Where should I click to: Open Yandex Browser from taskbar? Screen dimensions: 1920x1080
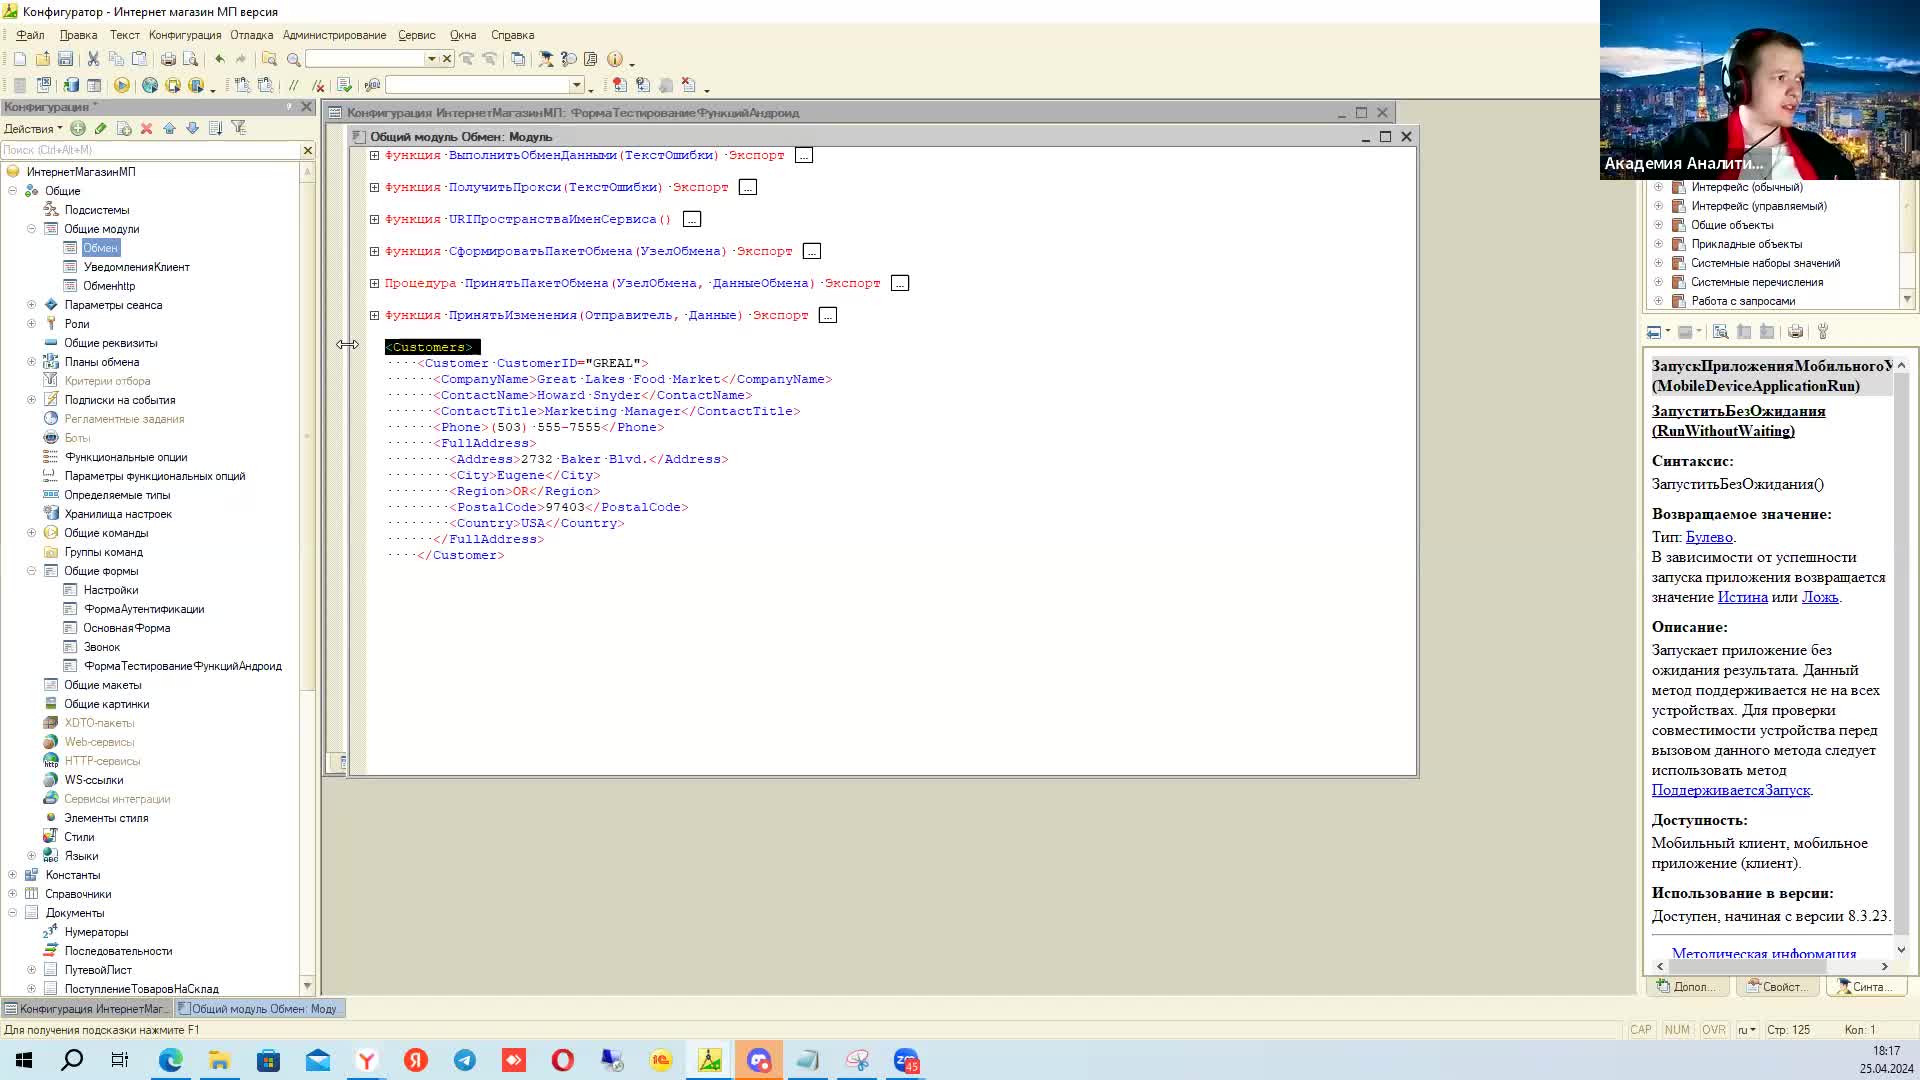coord(367,1060)
